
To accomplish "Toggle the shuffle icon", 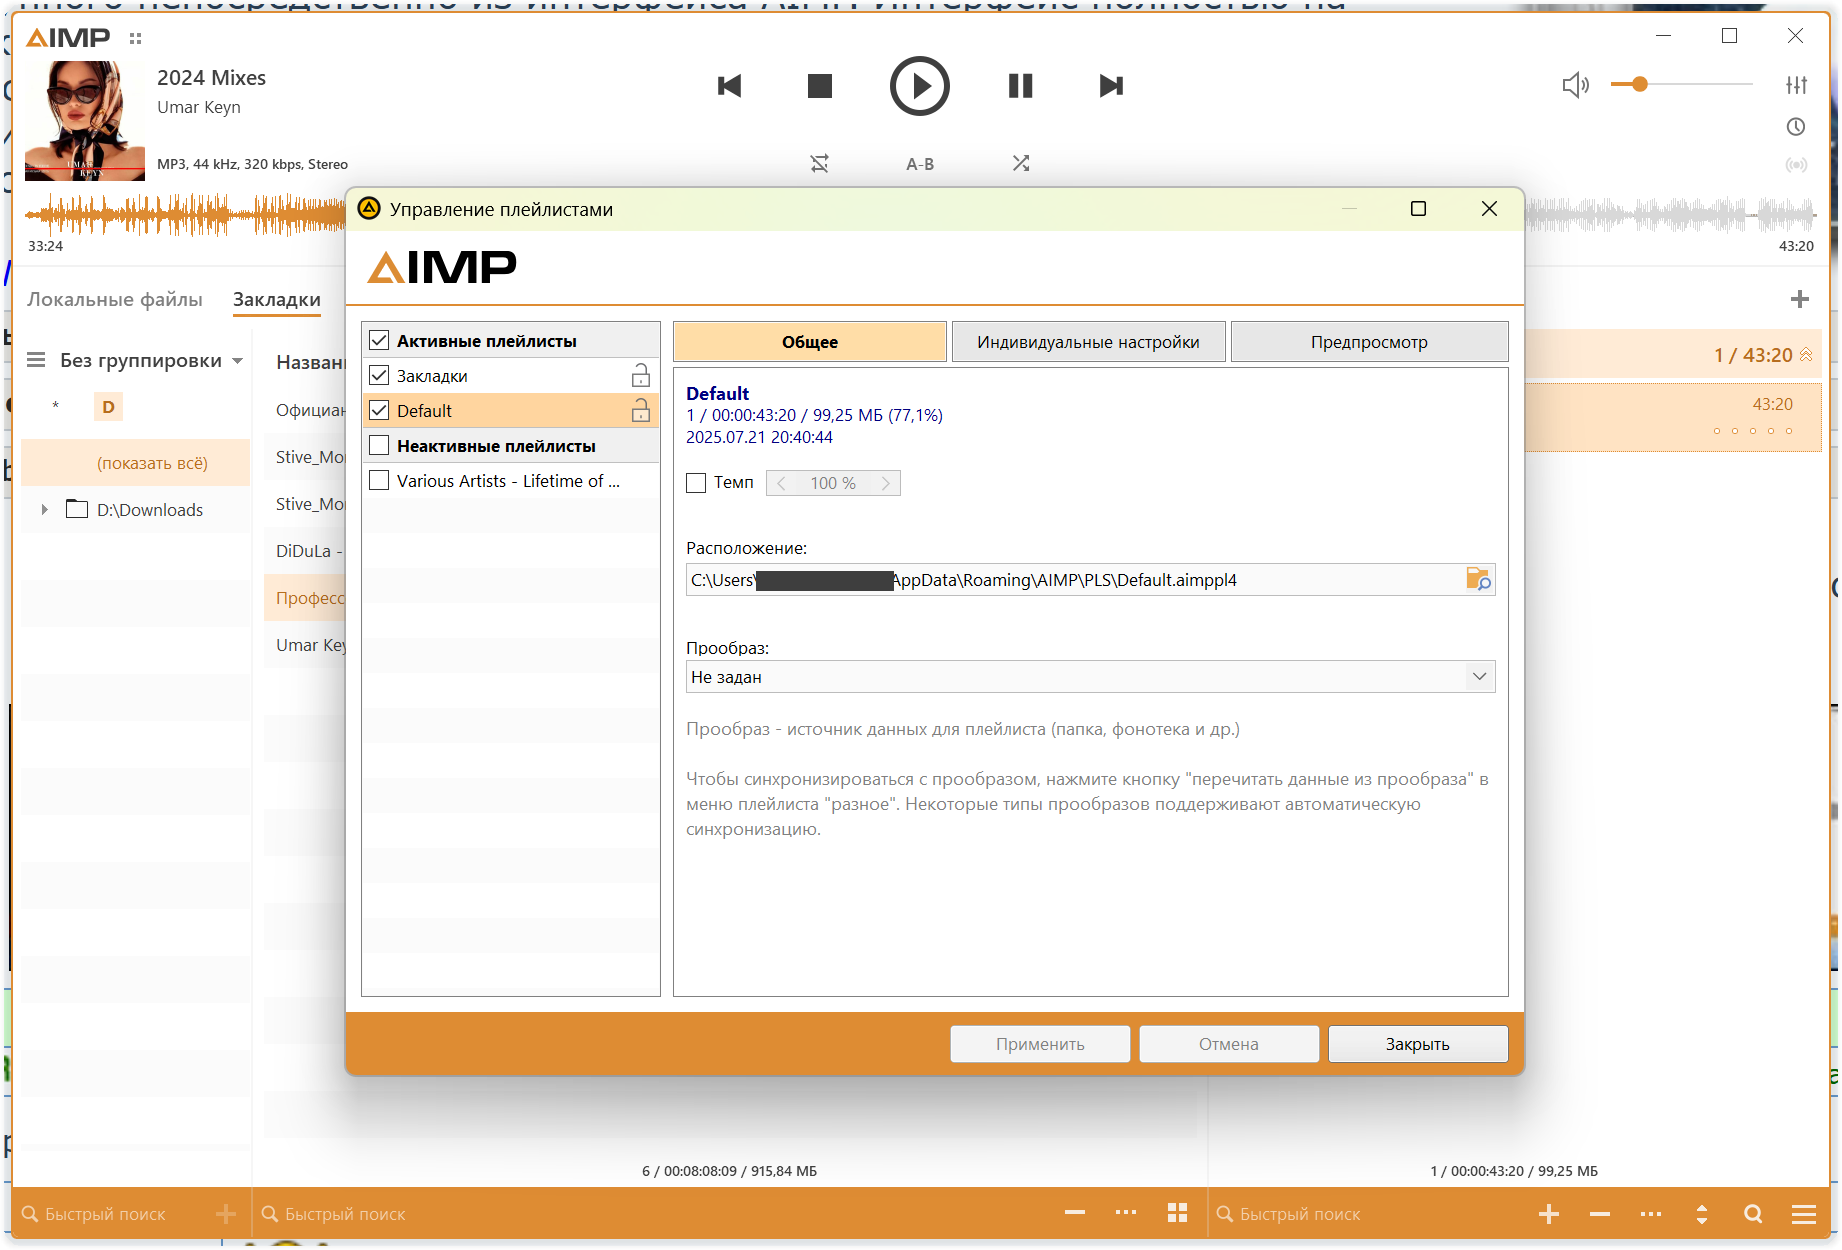I will (x=1021, y=163).
